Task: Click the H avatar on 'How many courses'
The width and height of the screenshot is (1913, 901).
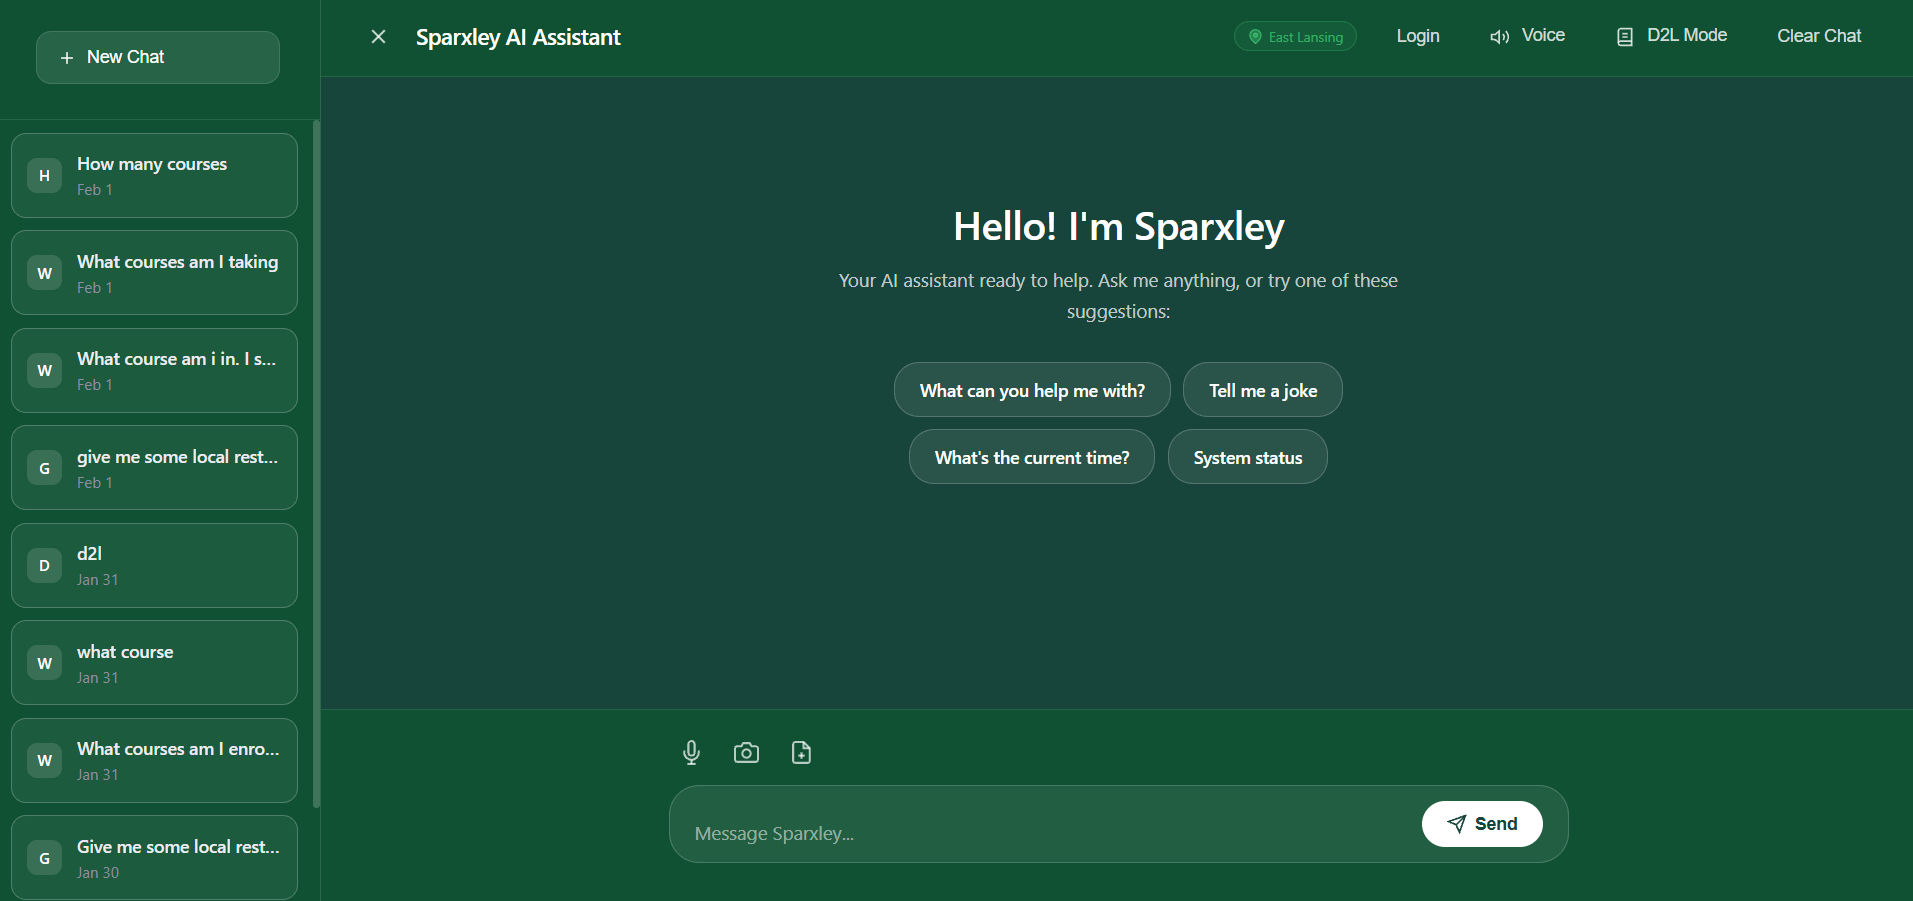Action: pyautogui.click(x=44, y=176)
